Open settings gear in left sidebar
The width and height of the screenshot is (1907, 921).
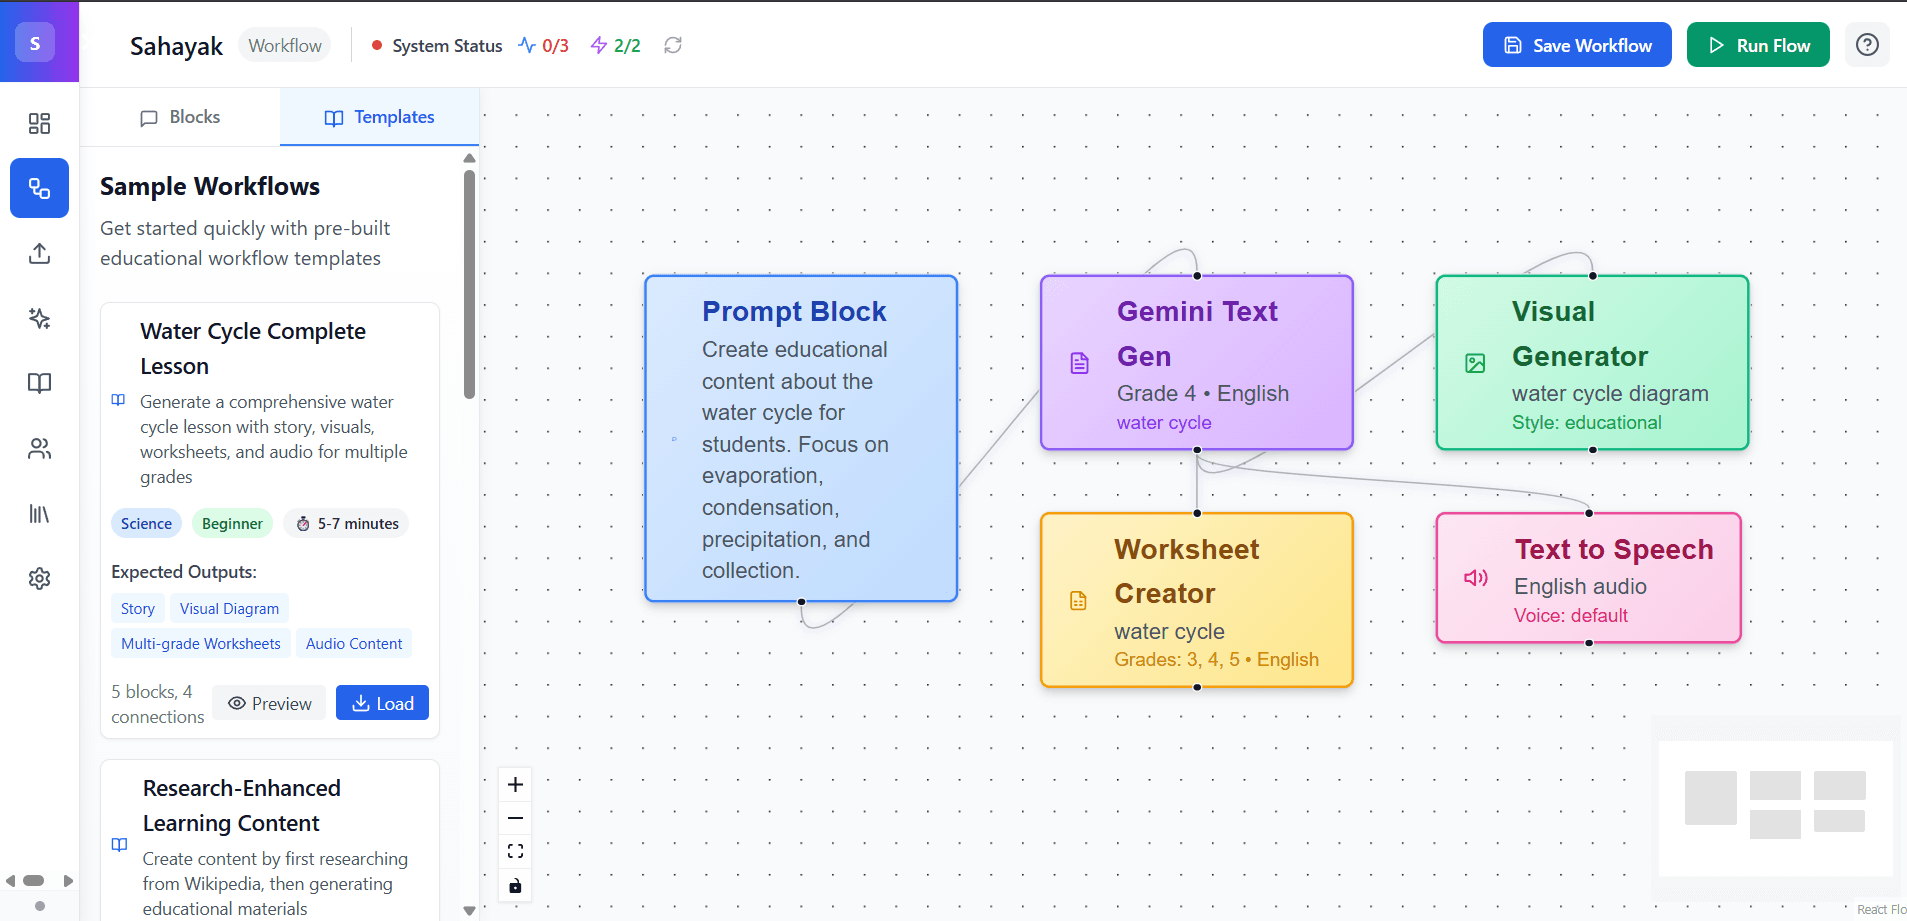pyautogui.click(x=39, y=579)
